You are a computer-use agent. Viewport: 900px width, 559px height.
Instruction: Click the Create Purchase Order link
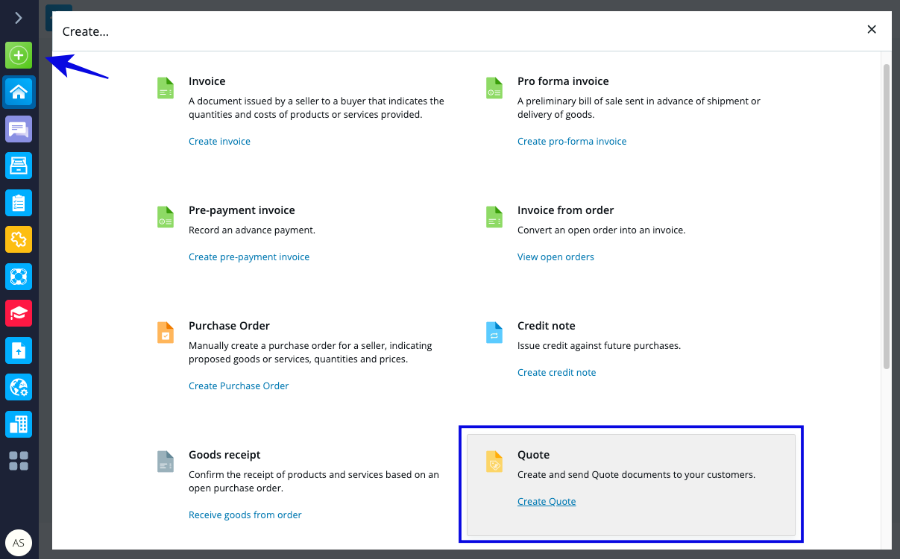pos(238,386)
